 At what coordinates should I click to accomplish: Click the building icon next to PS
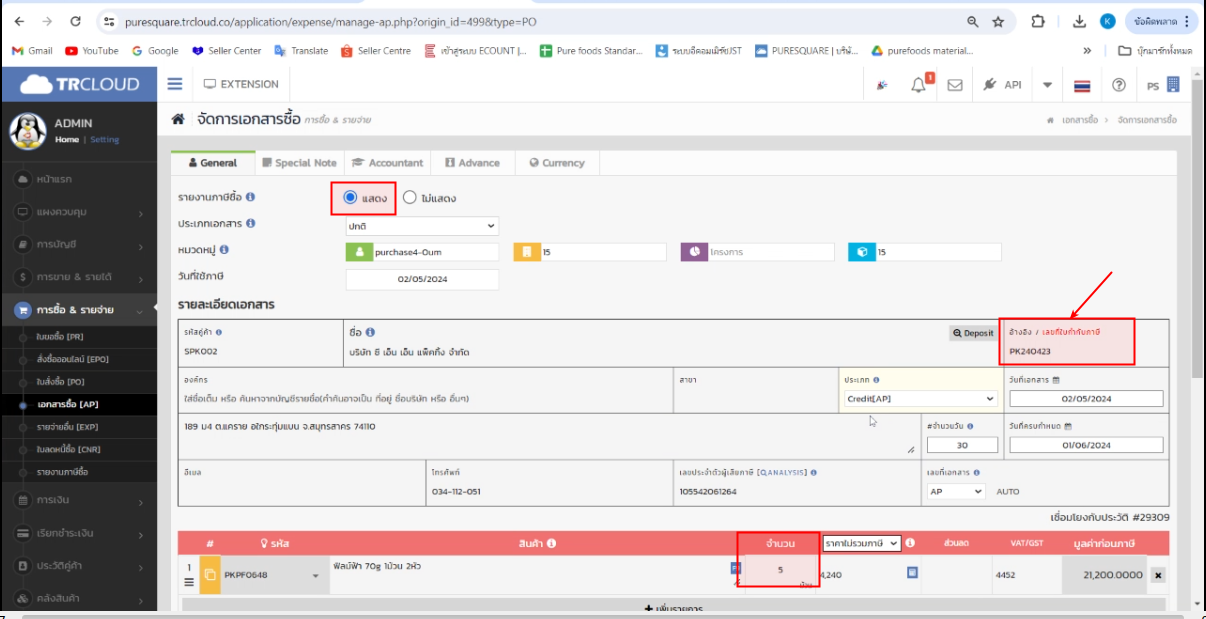[1173, 85]
